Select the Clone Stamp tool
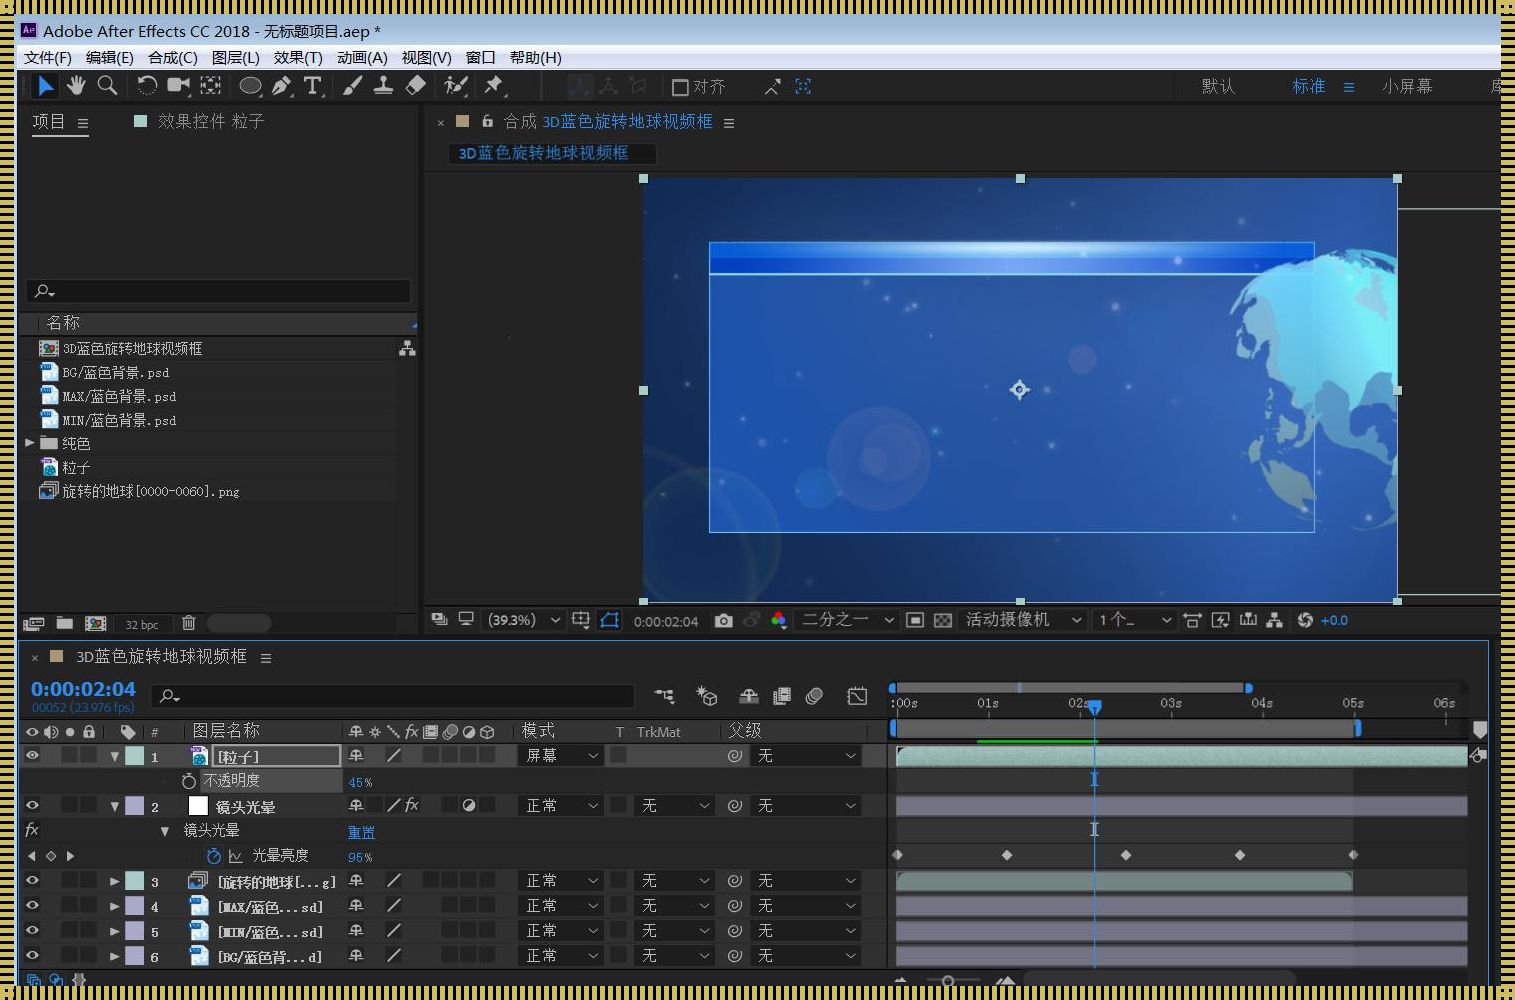This screenshot has height=1000, width=1515. 383,86
